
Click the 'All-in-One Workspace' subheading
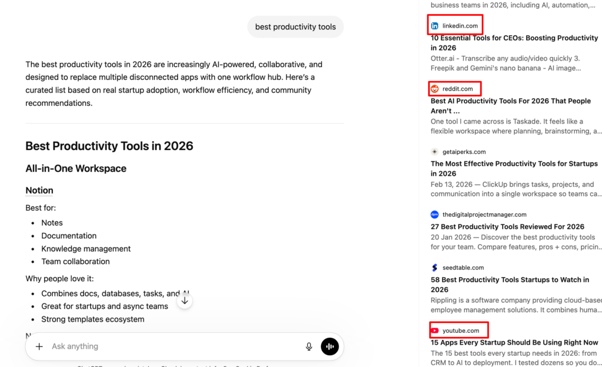click(76, 169)
